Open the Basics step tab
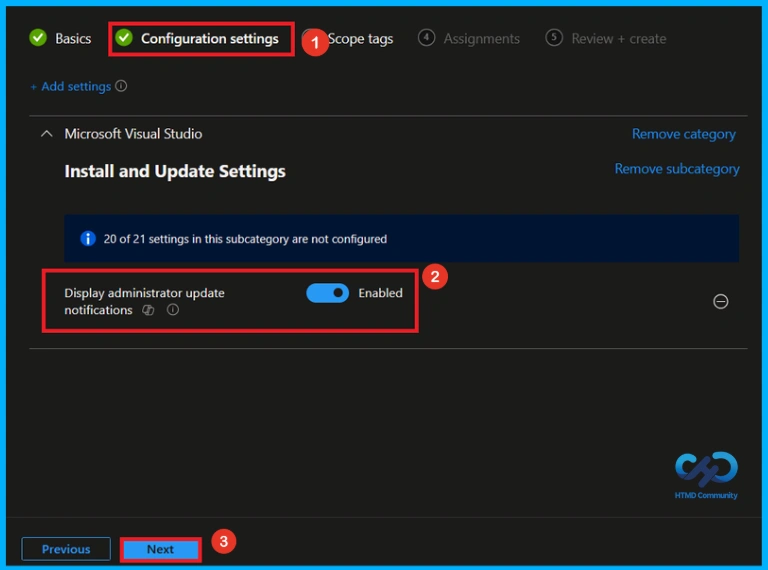The width and height of the screenshot is (768, 570). (60, 38)
